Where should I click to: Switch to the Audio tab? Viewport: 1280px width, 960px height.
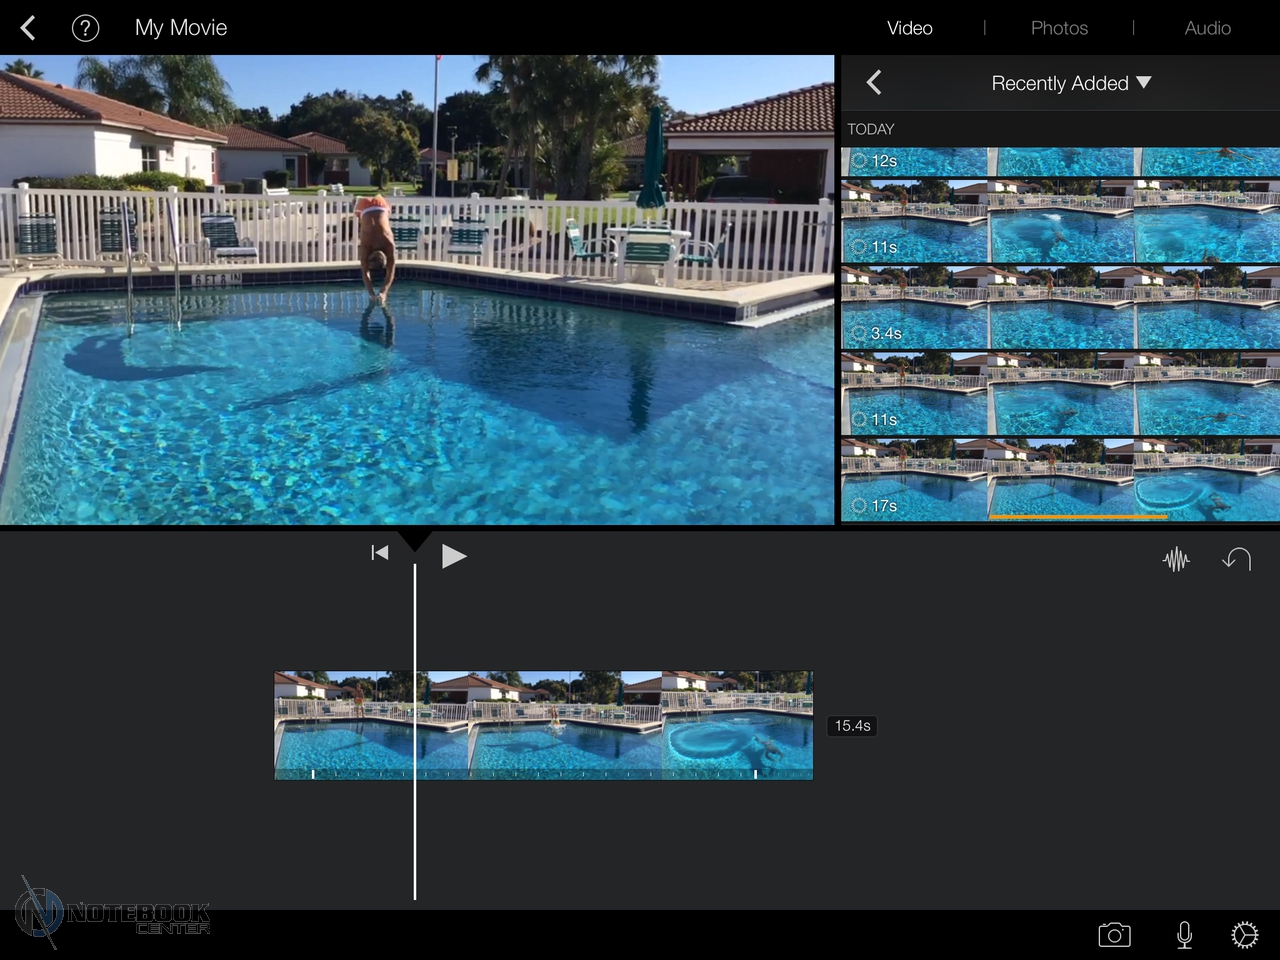pos(1207,28)
